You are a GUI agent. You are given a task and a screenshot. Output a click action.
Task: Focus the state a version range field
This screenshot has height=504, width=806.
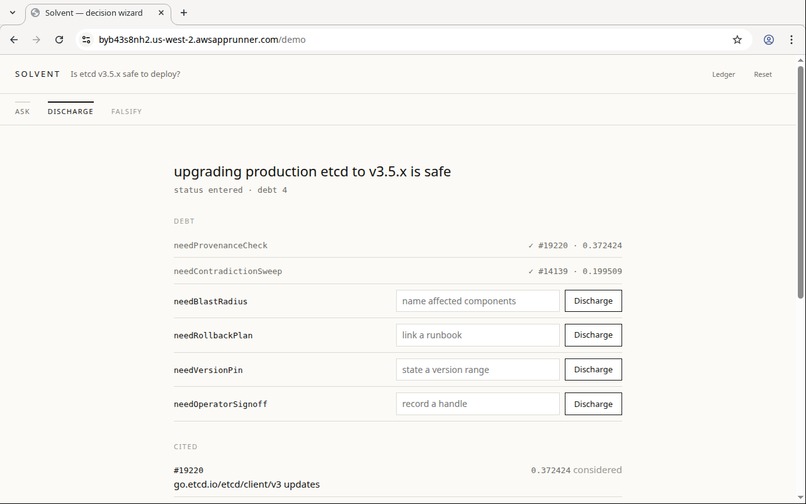tap(478, 370)
